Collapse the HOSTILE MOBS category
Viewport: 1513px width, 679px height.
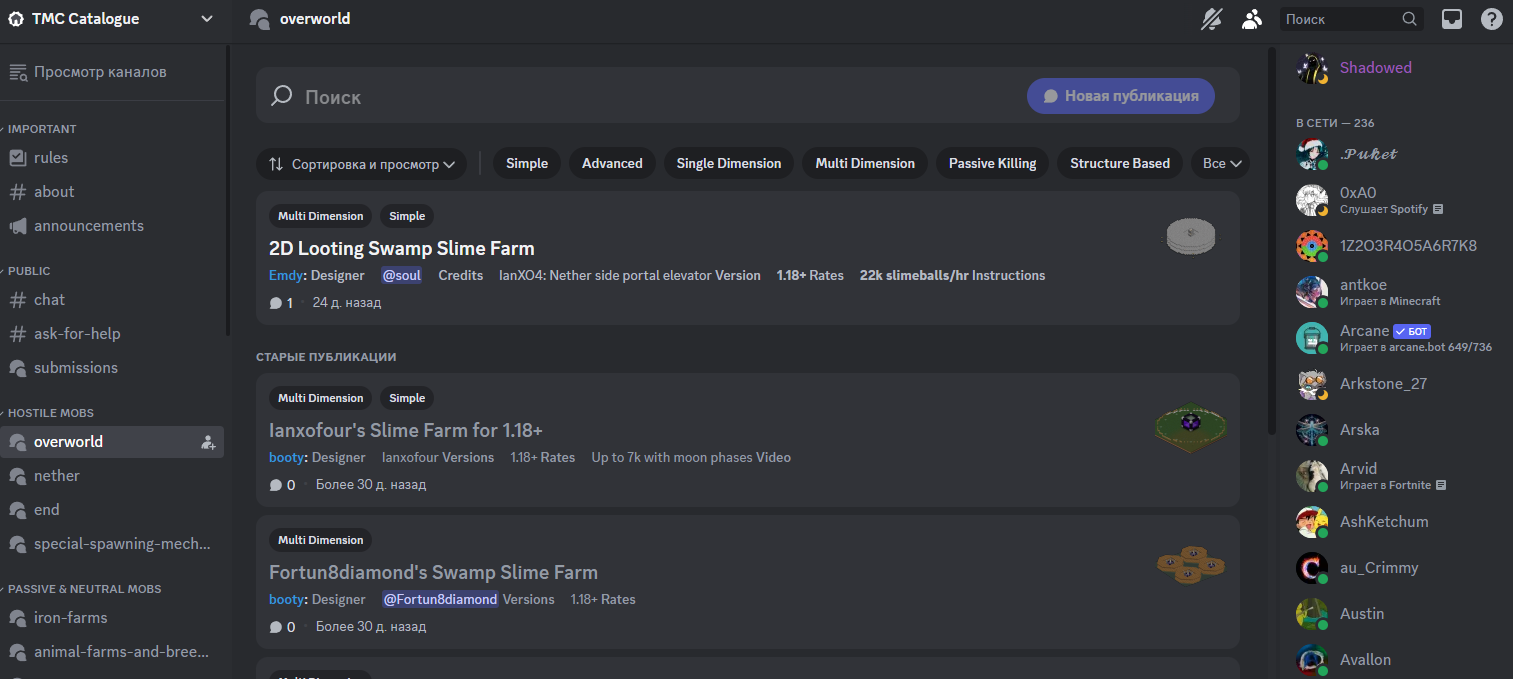(x=49, y=413)
